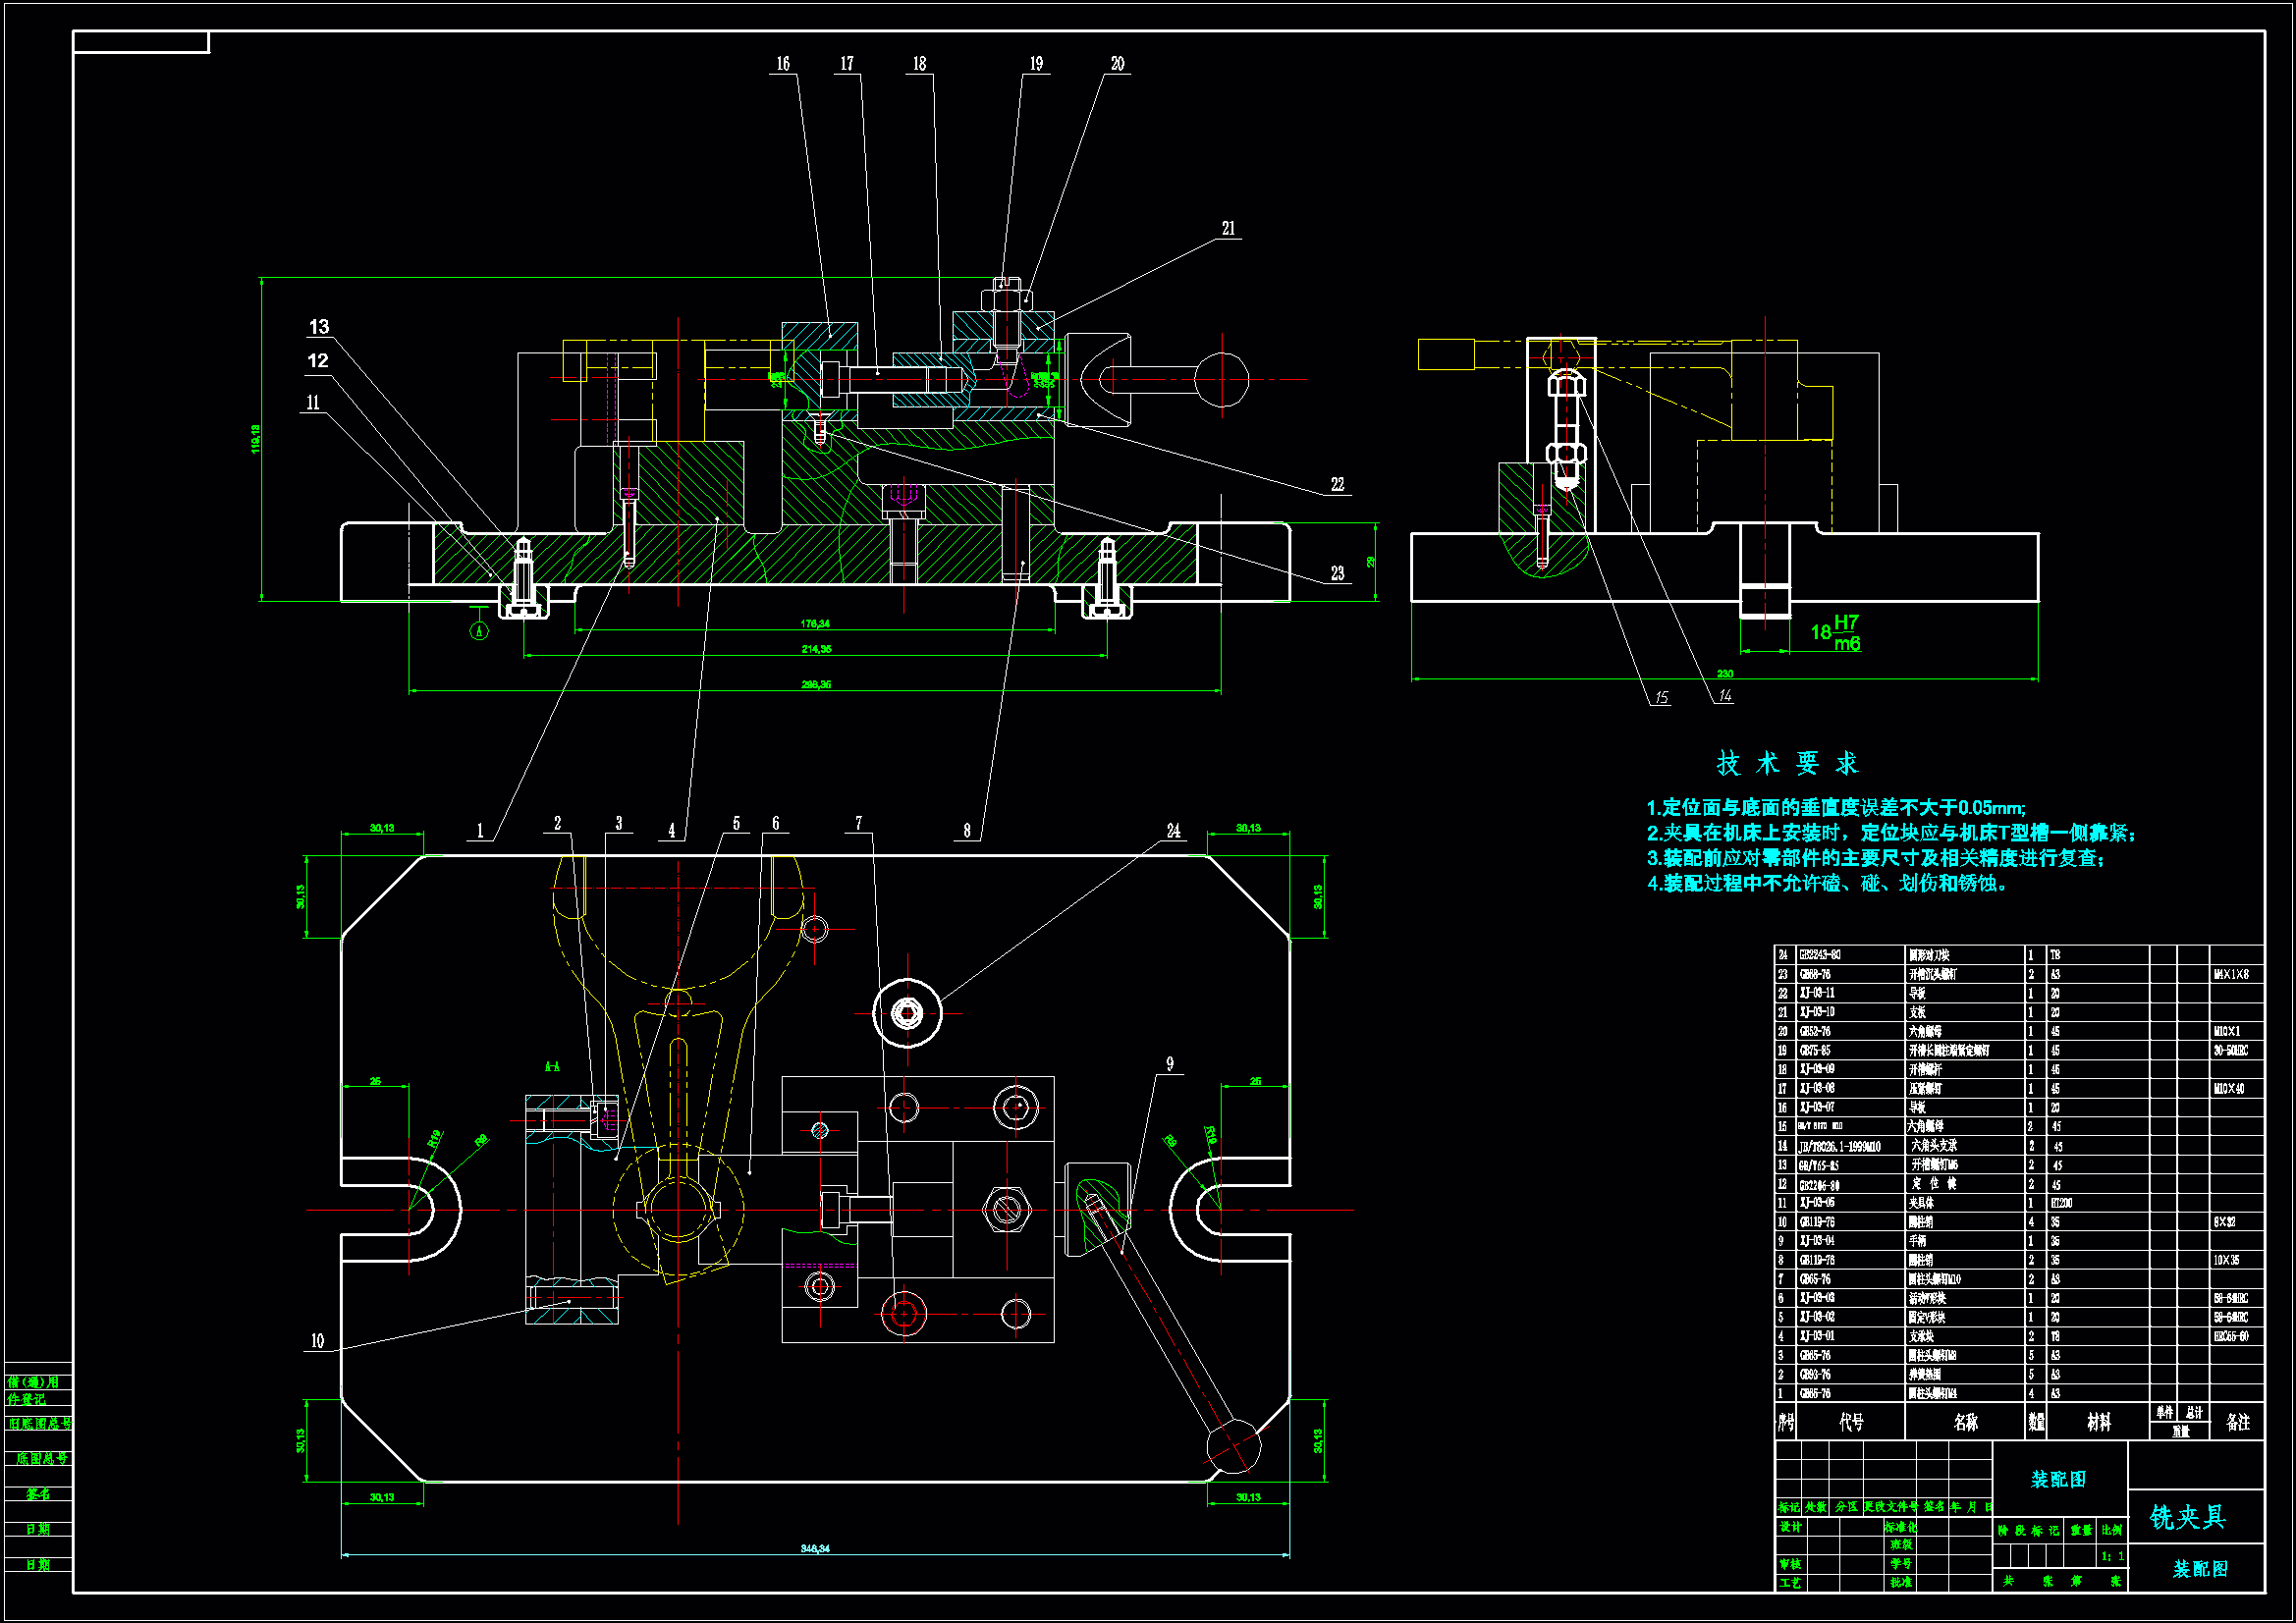Click part balloon number 16 label

(x=783, y=64)
